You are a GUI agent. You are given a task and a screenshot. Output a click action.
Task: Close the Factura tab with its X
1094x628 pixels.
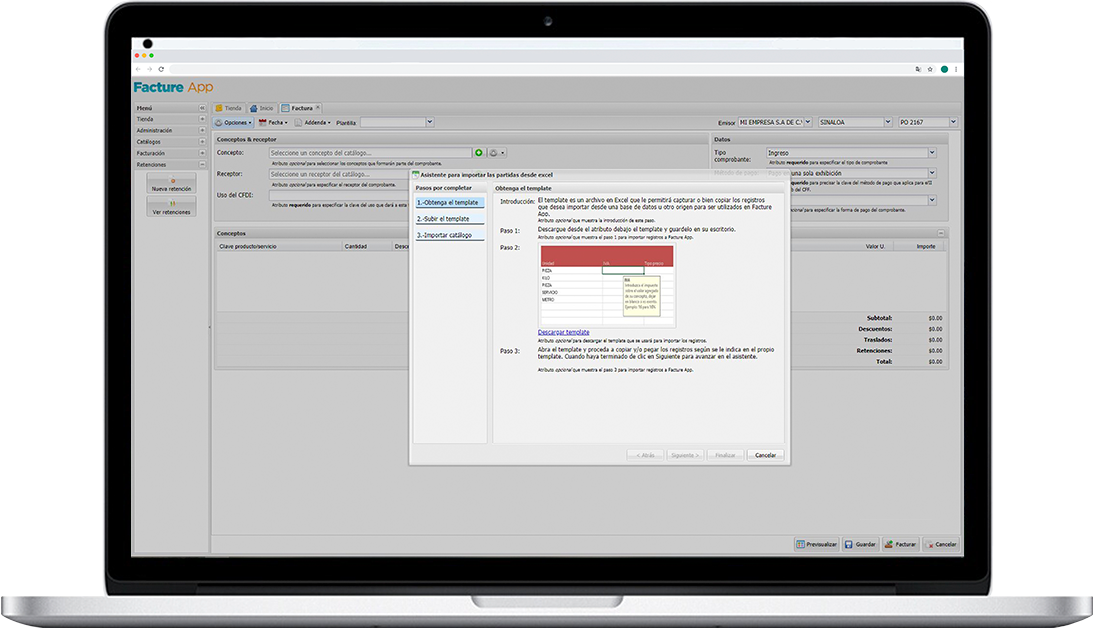pos(318,107)
